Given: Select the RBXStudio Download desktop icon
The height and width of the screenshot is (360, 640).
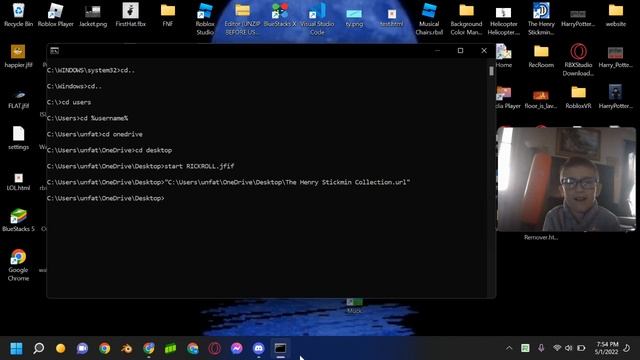Looking at the screenshot, I should point(578,60).
